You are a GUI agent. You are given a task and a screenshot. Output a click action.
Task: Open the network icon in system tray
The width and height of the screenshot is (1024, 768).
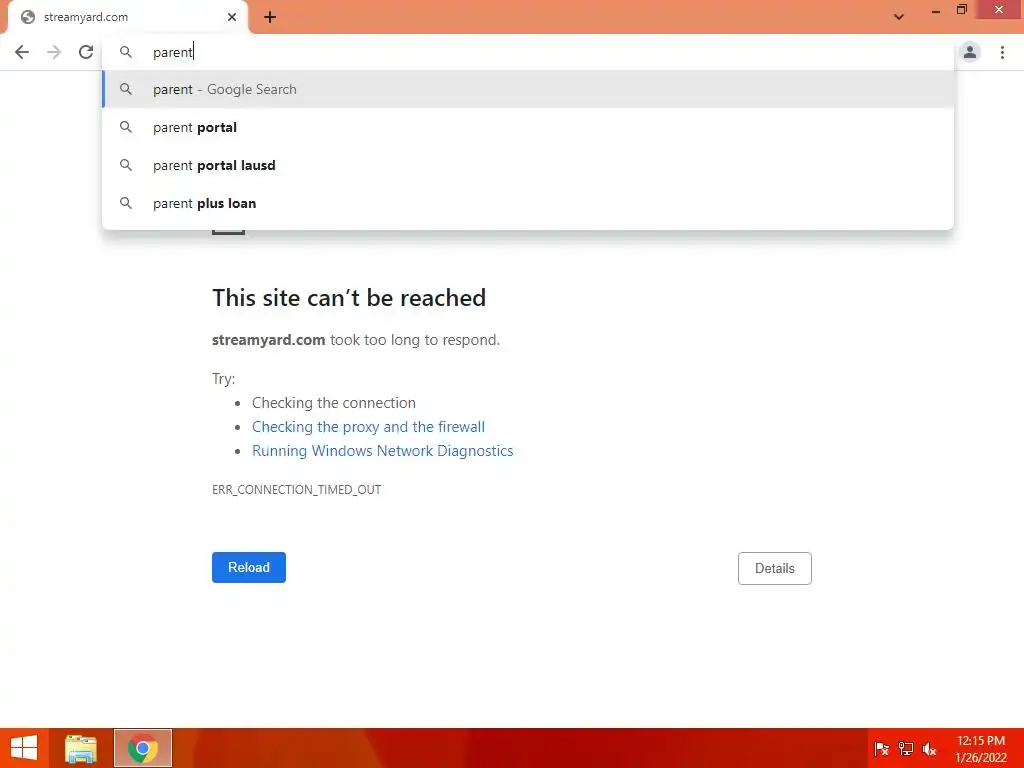pyautogui.click(x=906, y=749)
